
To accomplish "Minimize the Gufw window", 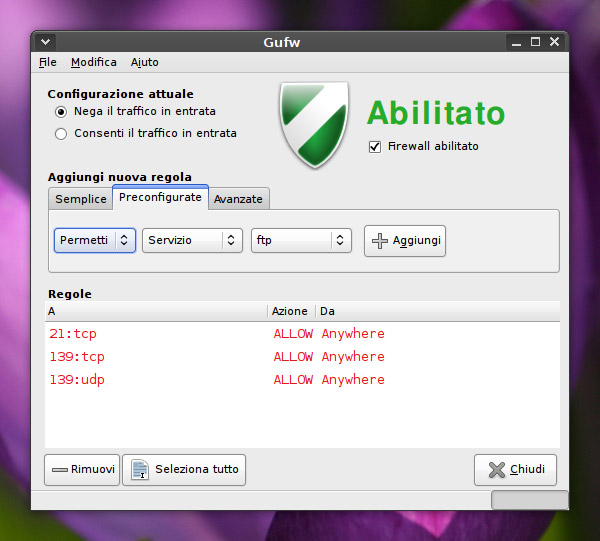I will 516,42.
